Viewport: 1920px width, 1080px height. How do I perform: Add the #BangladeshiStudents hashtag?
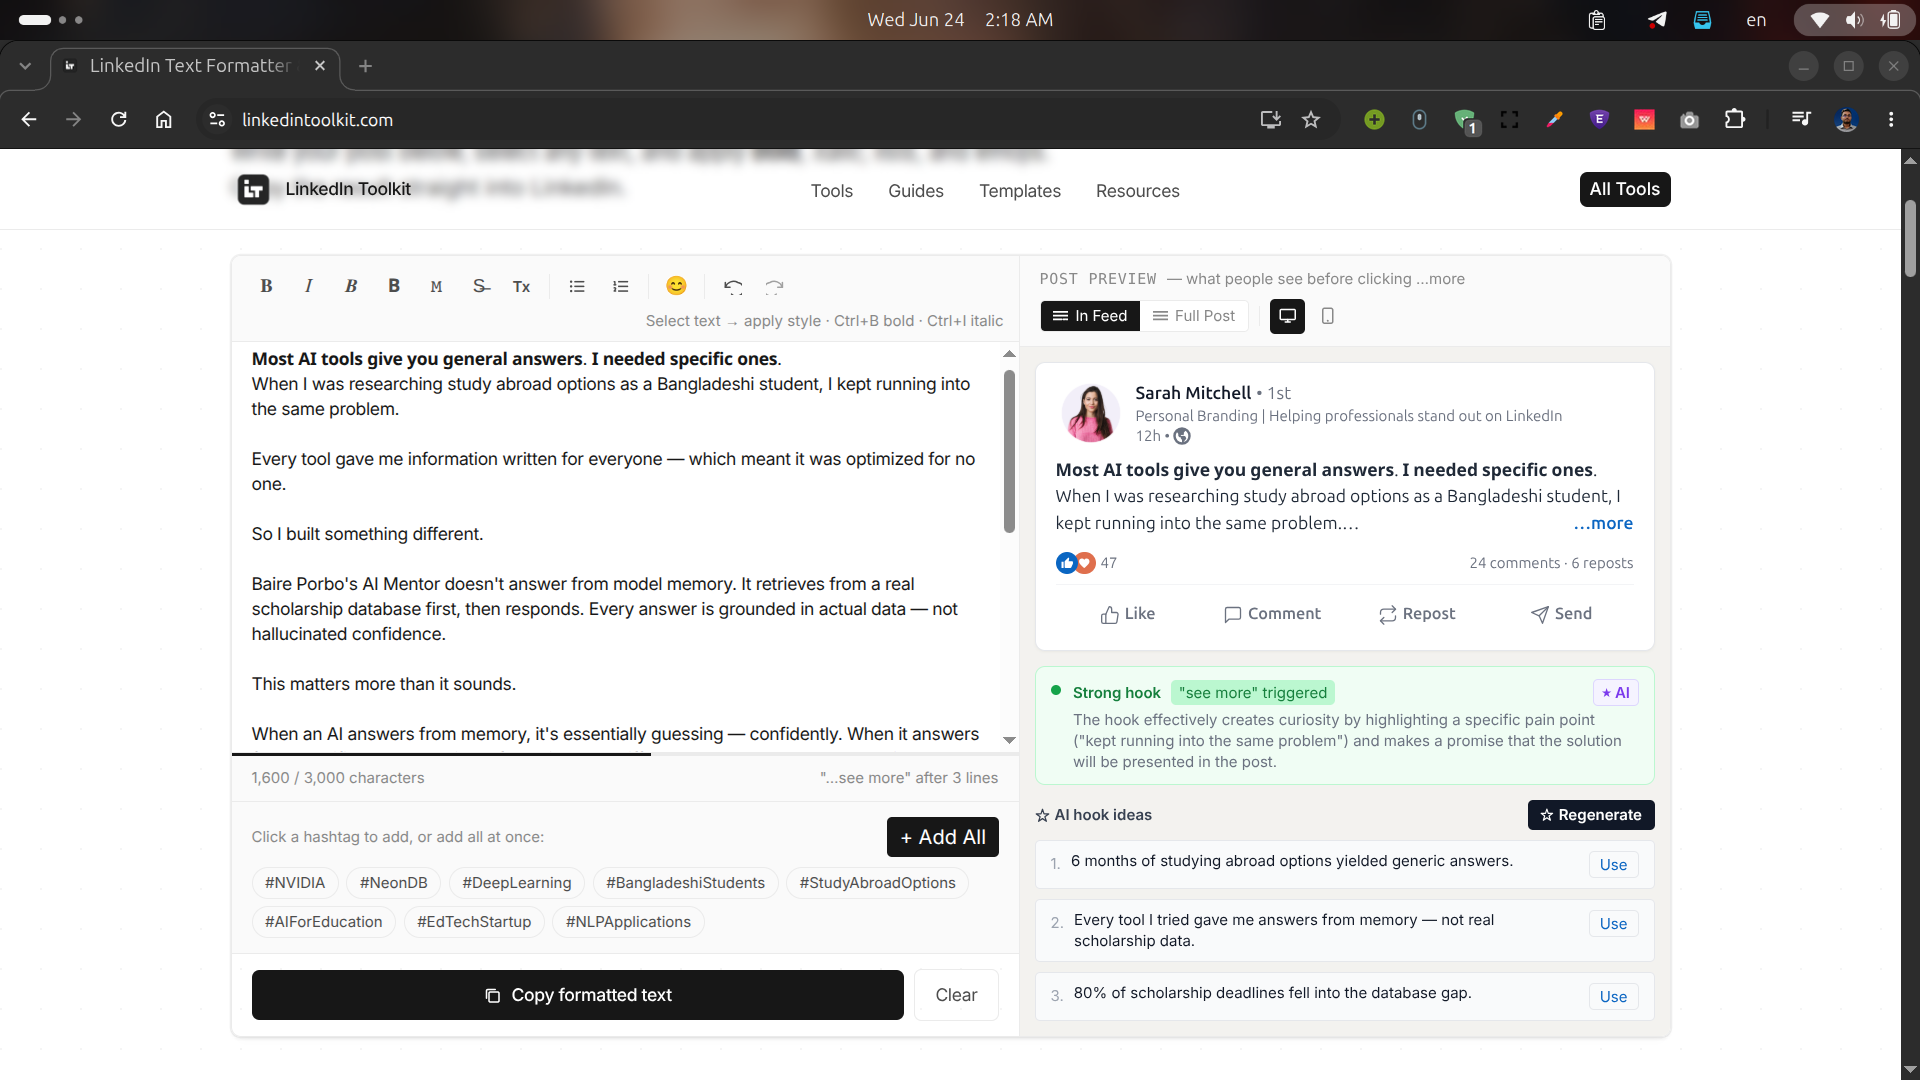[685, 883]
